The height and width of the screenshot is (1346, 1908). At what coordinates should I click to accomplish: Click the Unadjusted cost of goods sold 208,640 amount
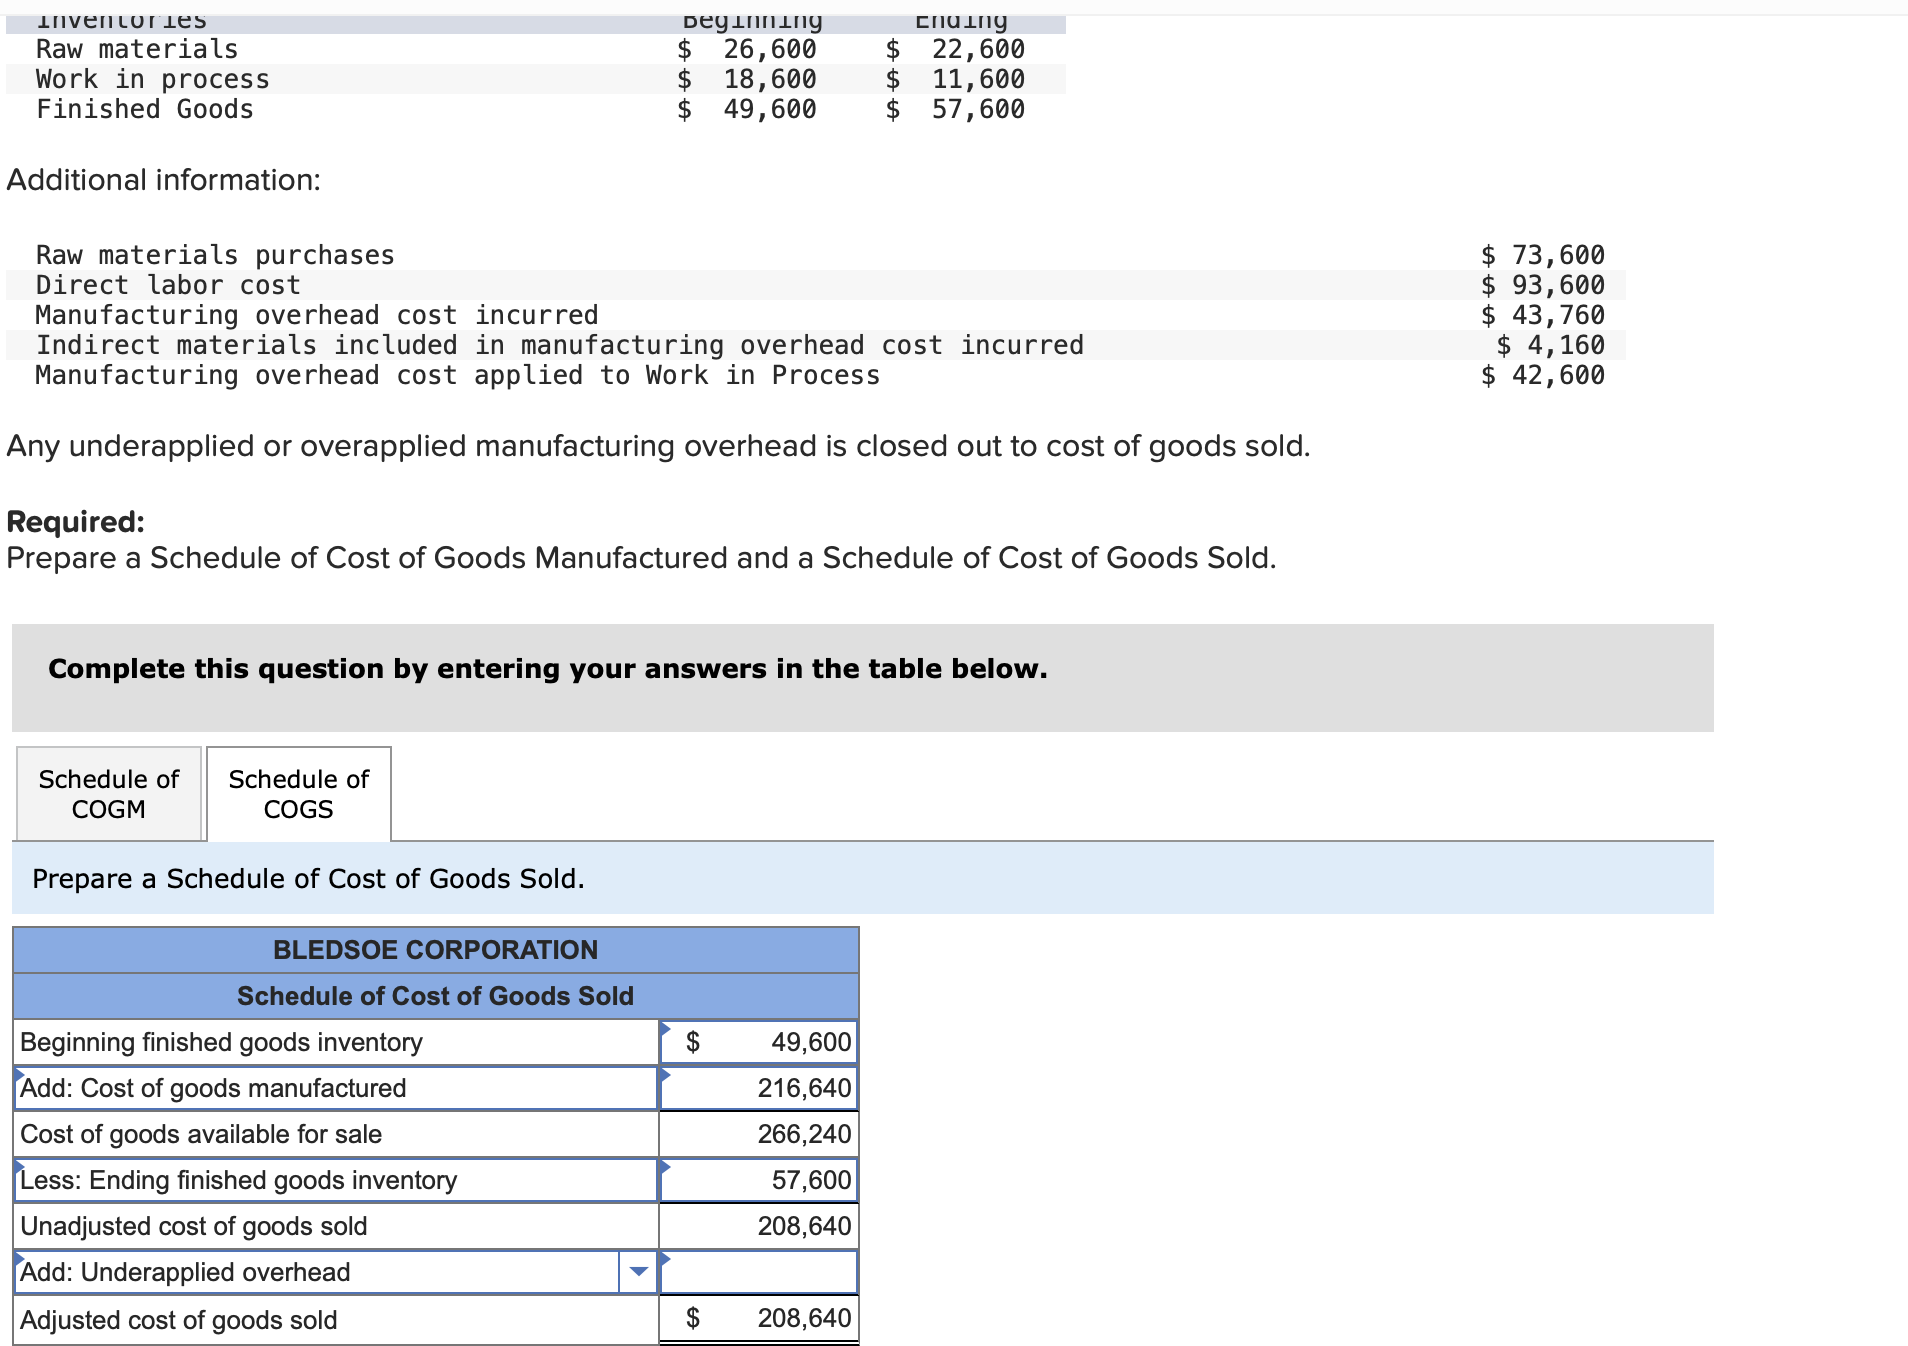click(x=760, y=1226)
